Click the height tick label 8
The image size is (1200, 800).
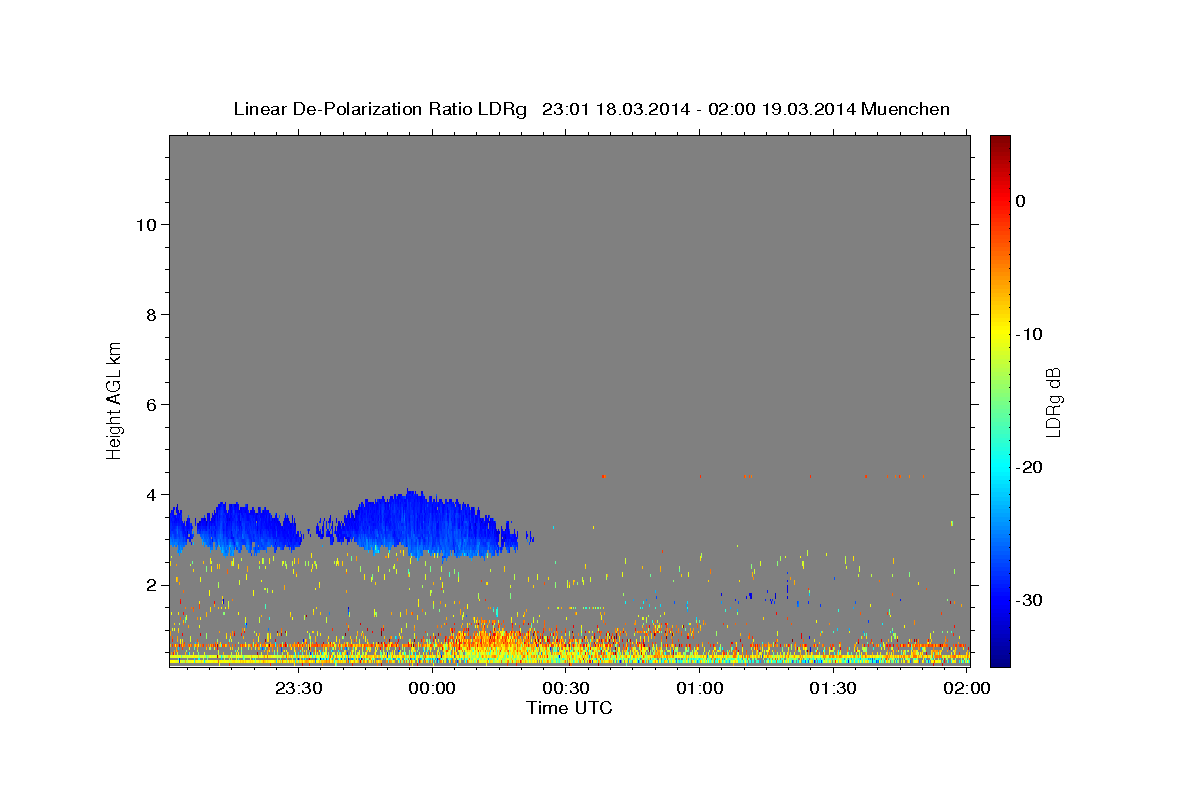pyautogui.click(x=152, y=314)
